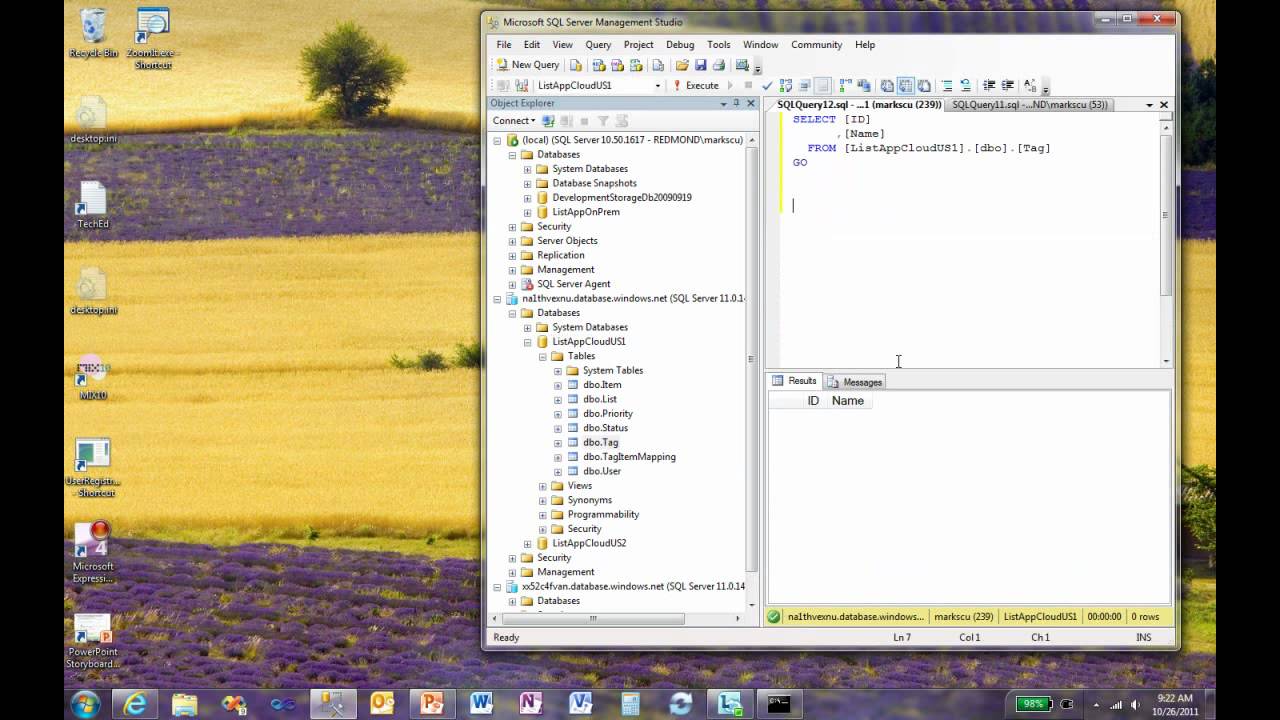Screen dimensions: 1280x720
Task: Click the Name column header in results
Action: [x=847, y=401]
